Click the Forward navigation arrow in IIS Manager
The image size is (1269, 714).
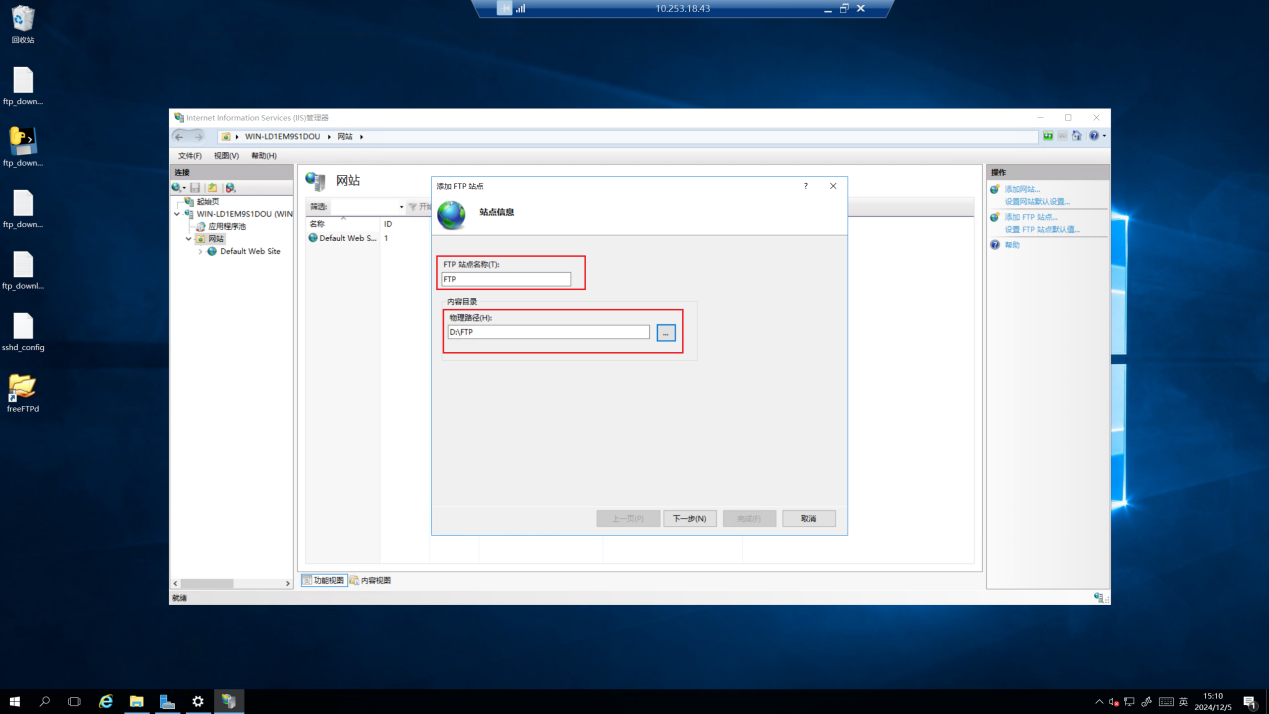pos(198,136)
